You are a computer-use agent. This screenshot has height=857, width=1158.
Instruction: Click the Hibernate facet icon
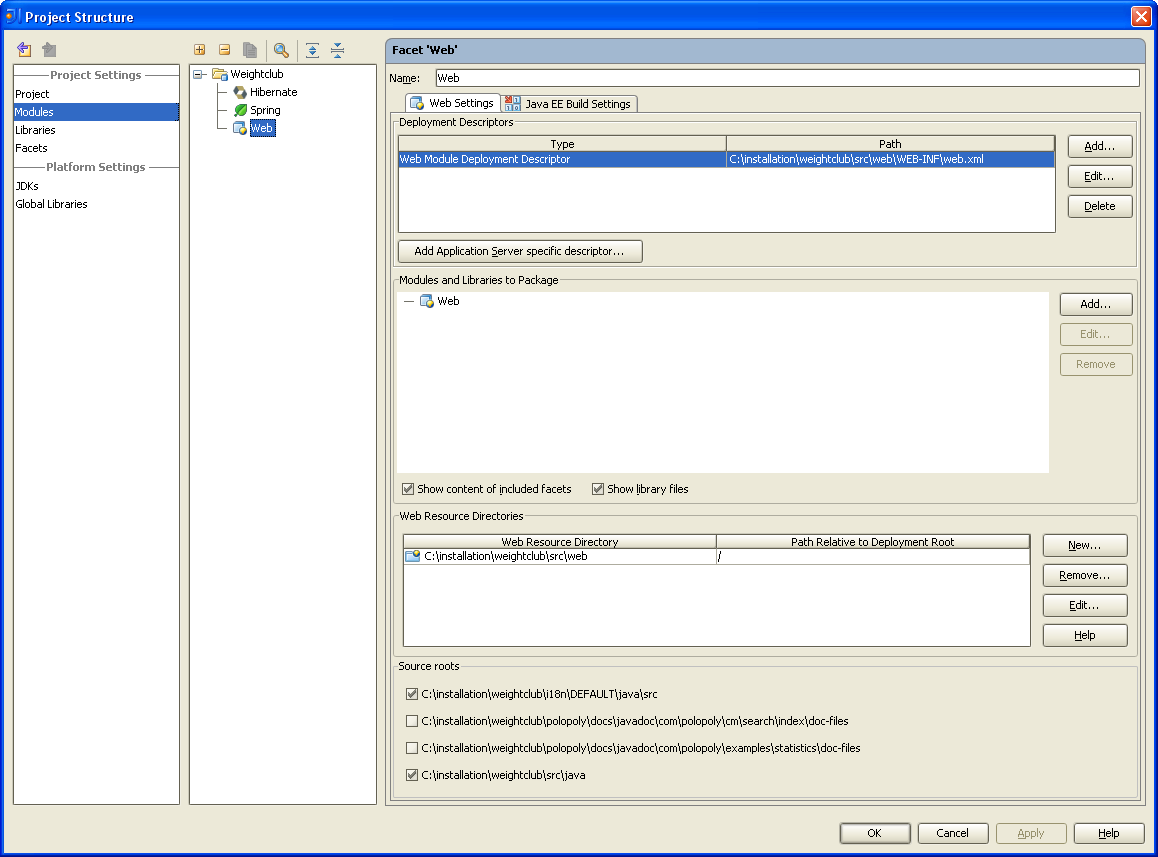240,92
